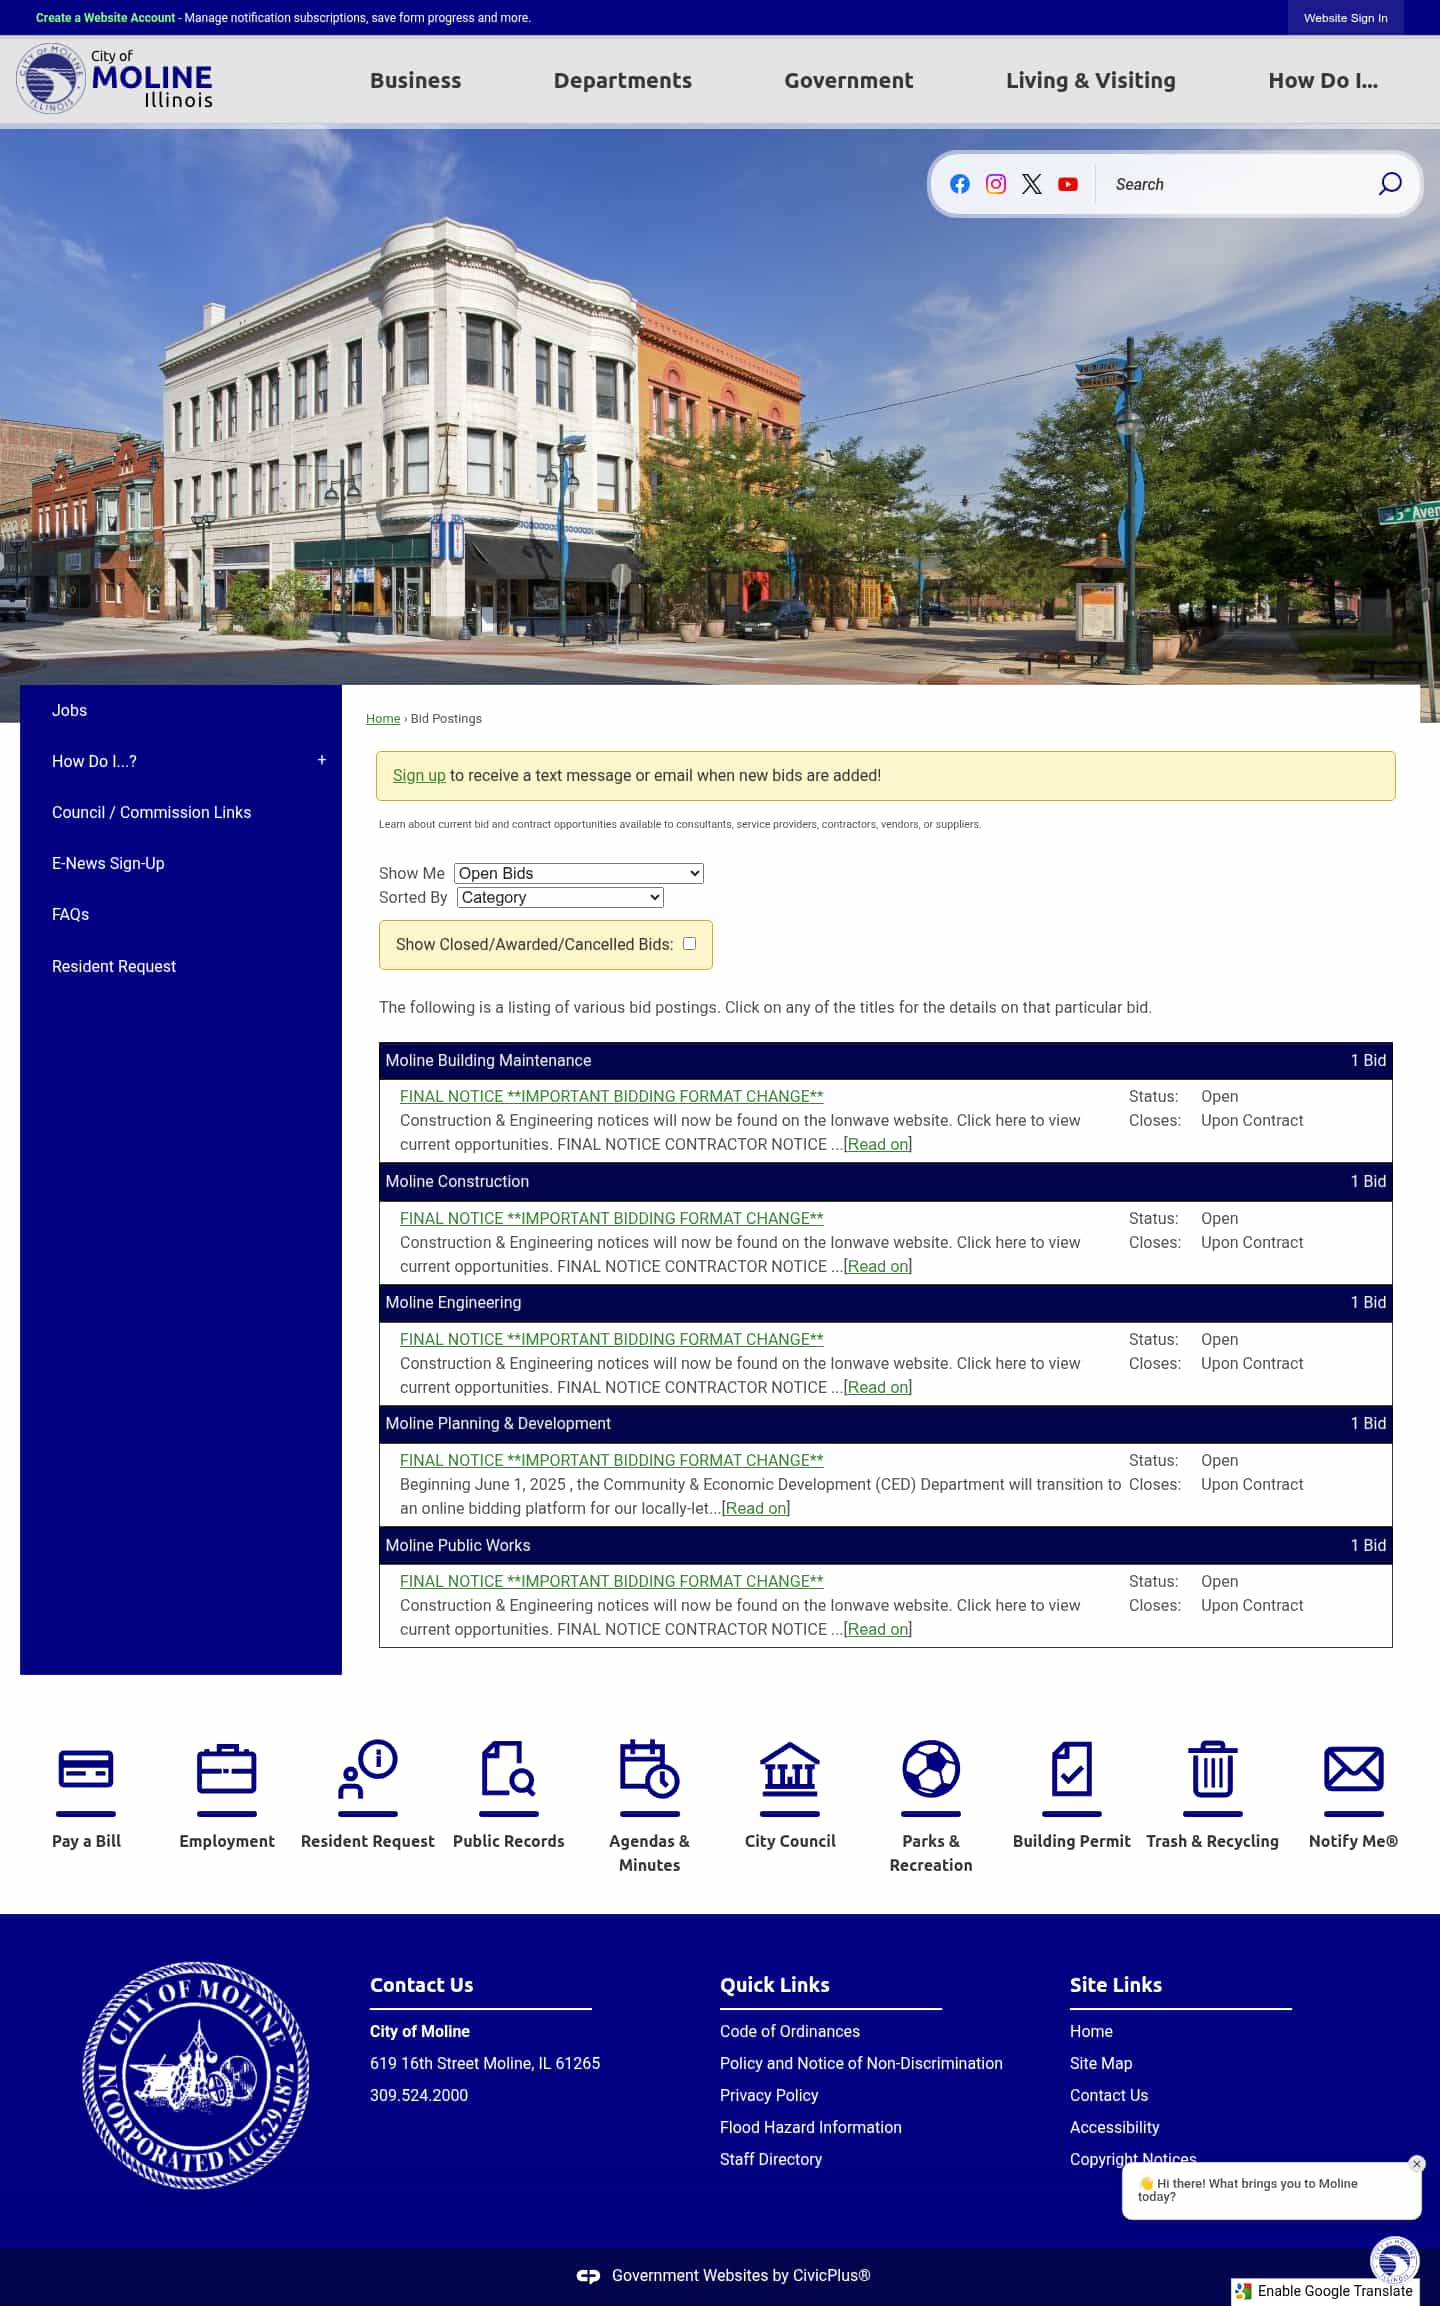Image resolution: width=1440 pixels, height=2306 pixels.
Task: Close the chat greeting popup
Action: [1416, 2164]
